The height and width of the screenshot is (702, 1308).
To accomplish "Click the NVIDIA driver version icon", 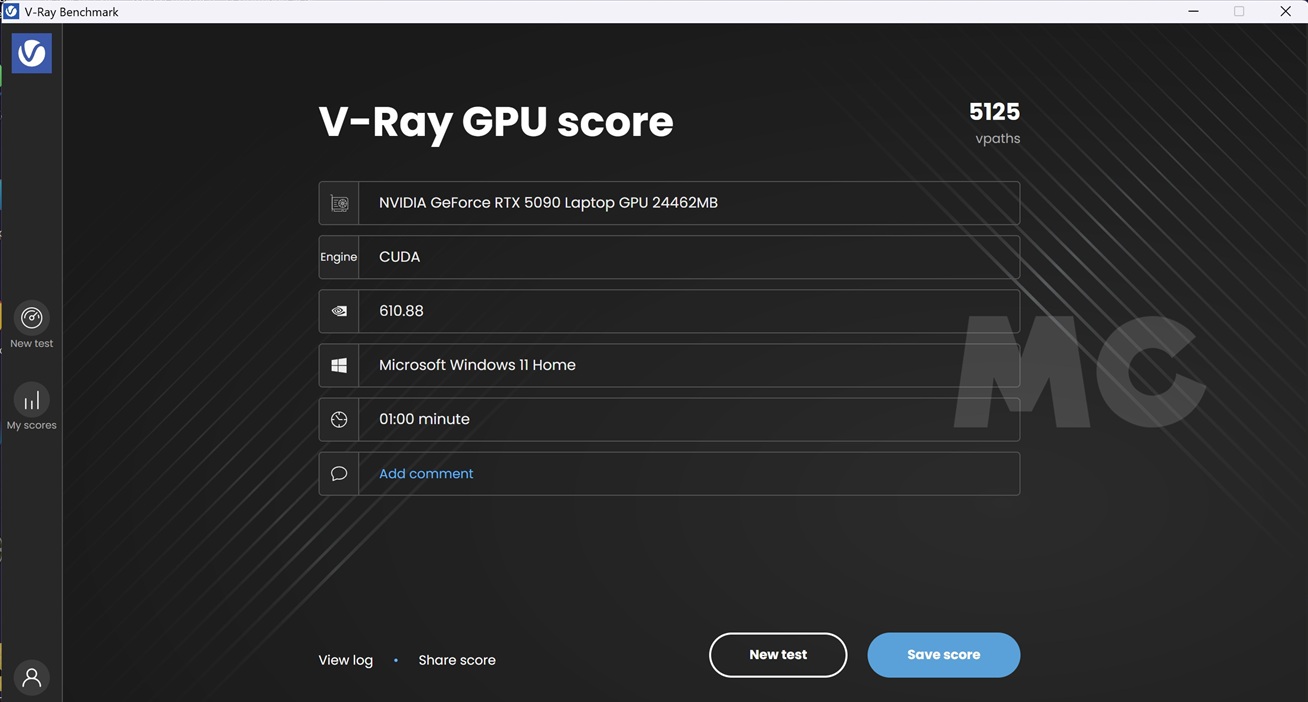I will 339,311.
